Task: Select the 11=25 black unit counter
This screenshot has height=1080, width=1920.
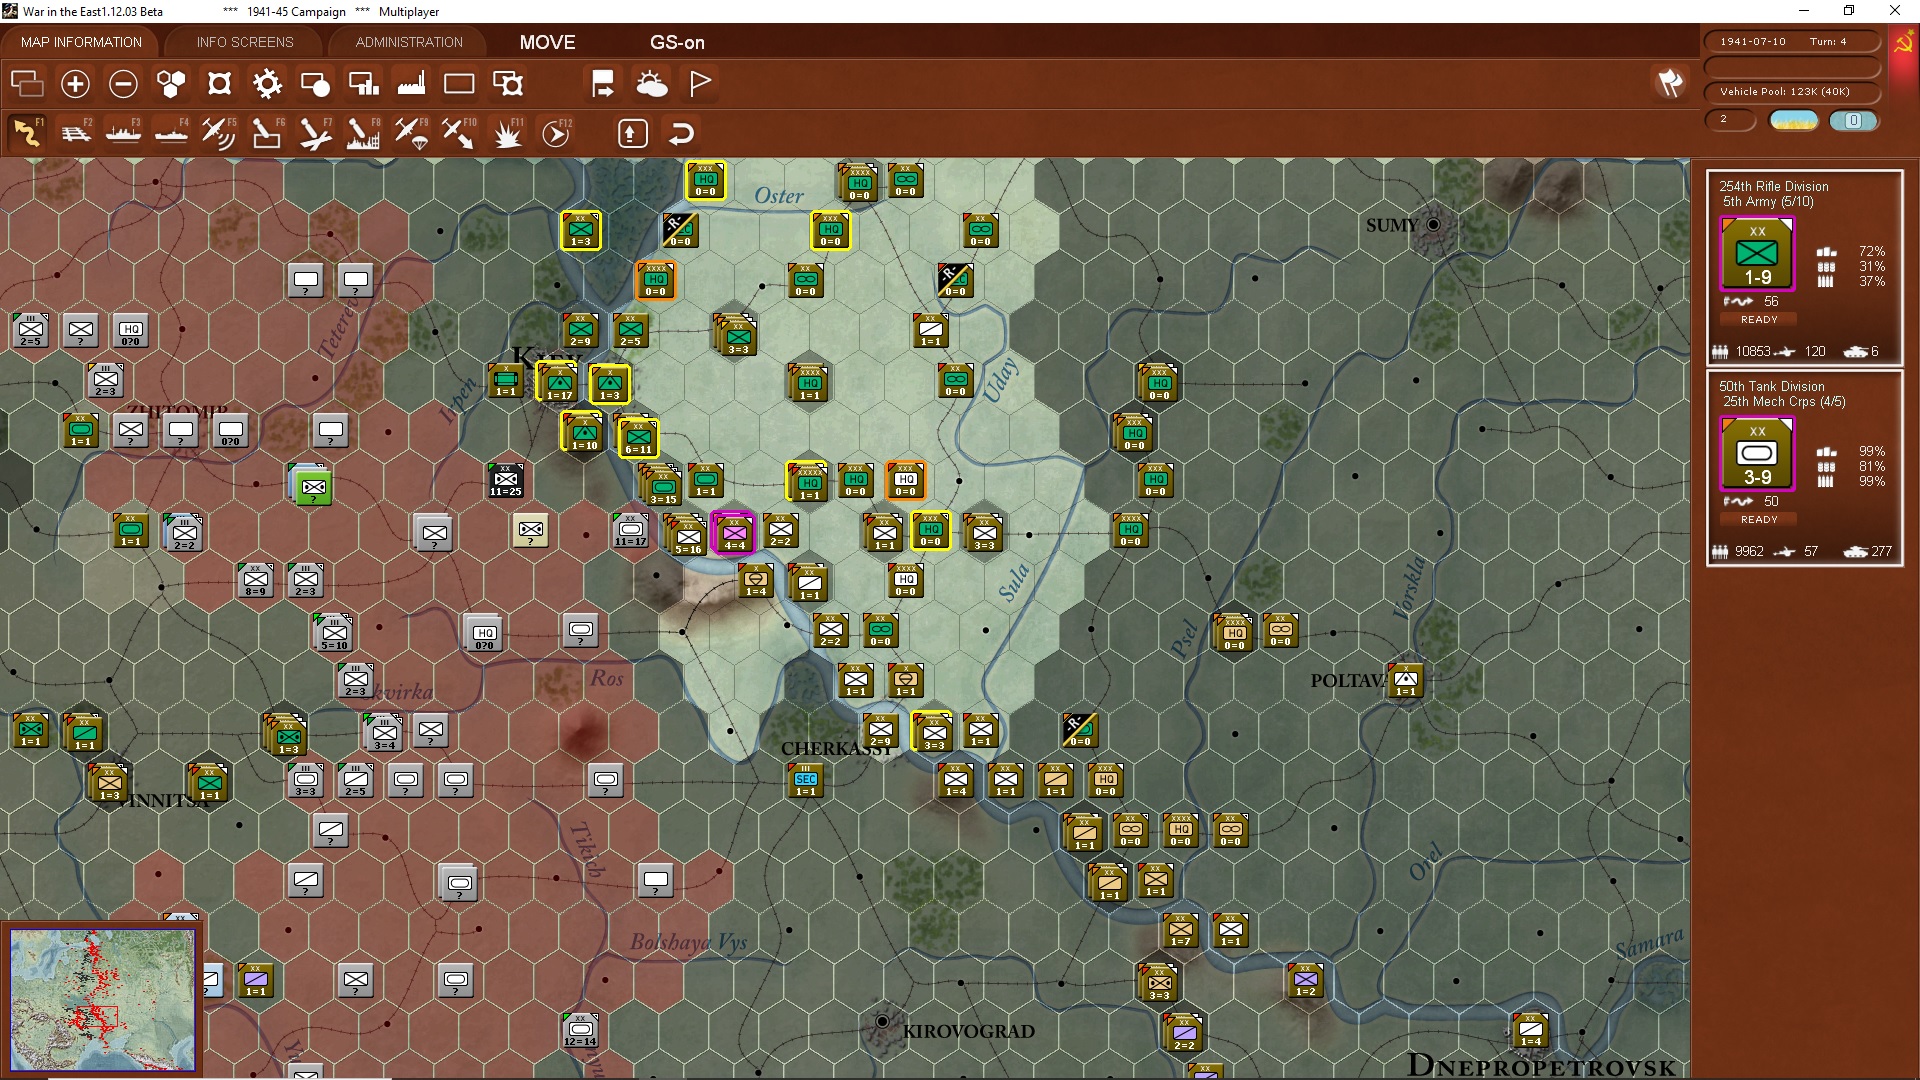Action: click(506, 480)
